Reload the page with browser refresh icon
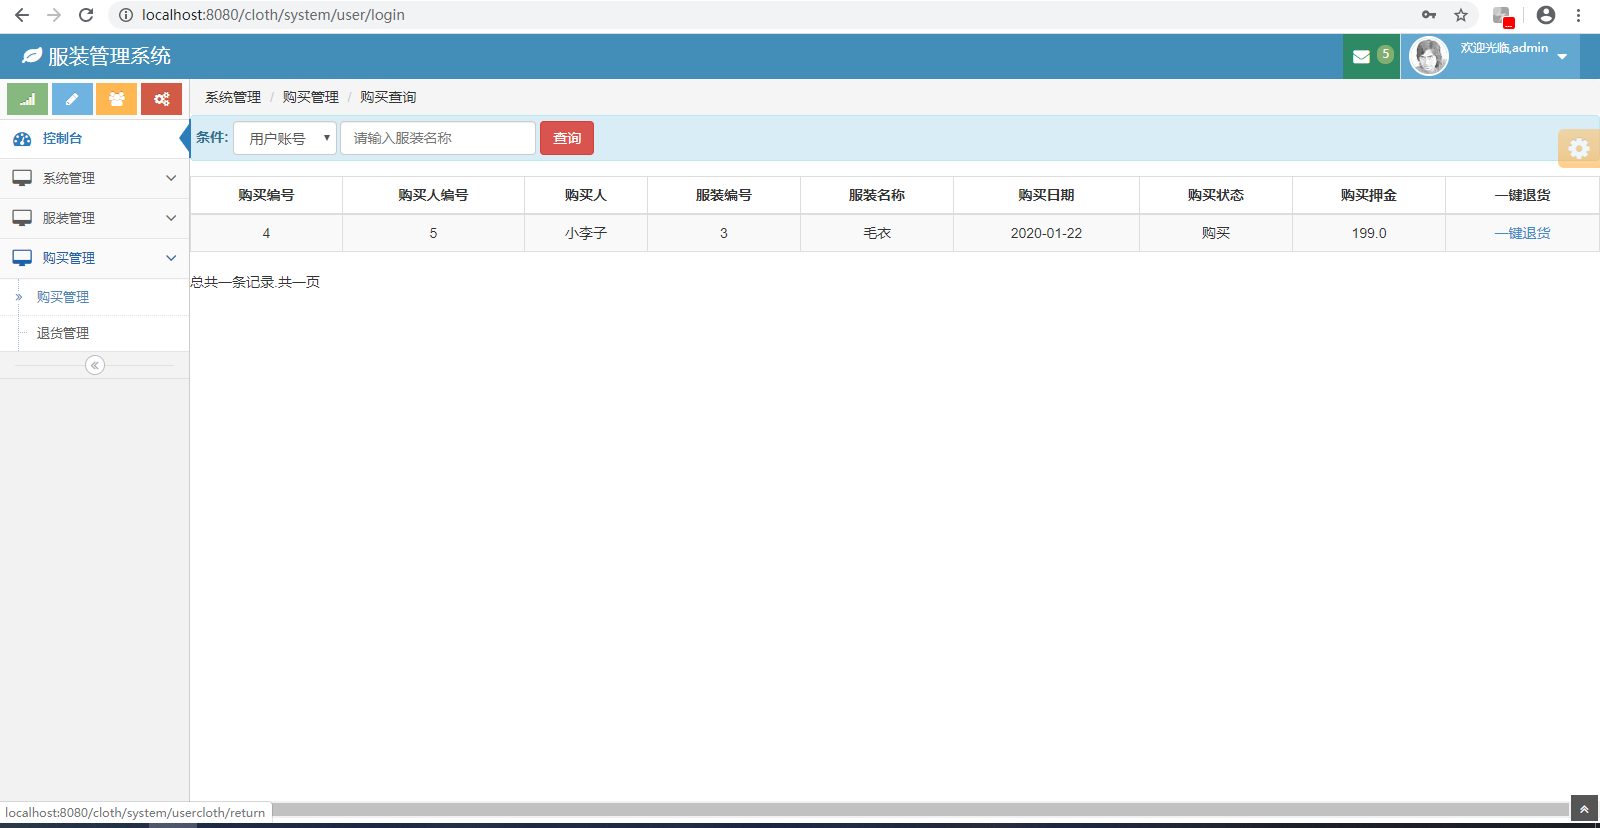This screenshot has height=828, width=1600. [86, 15]
